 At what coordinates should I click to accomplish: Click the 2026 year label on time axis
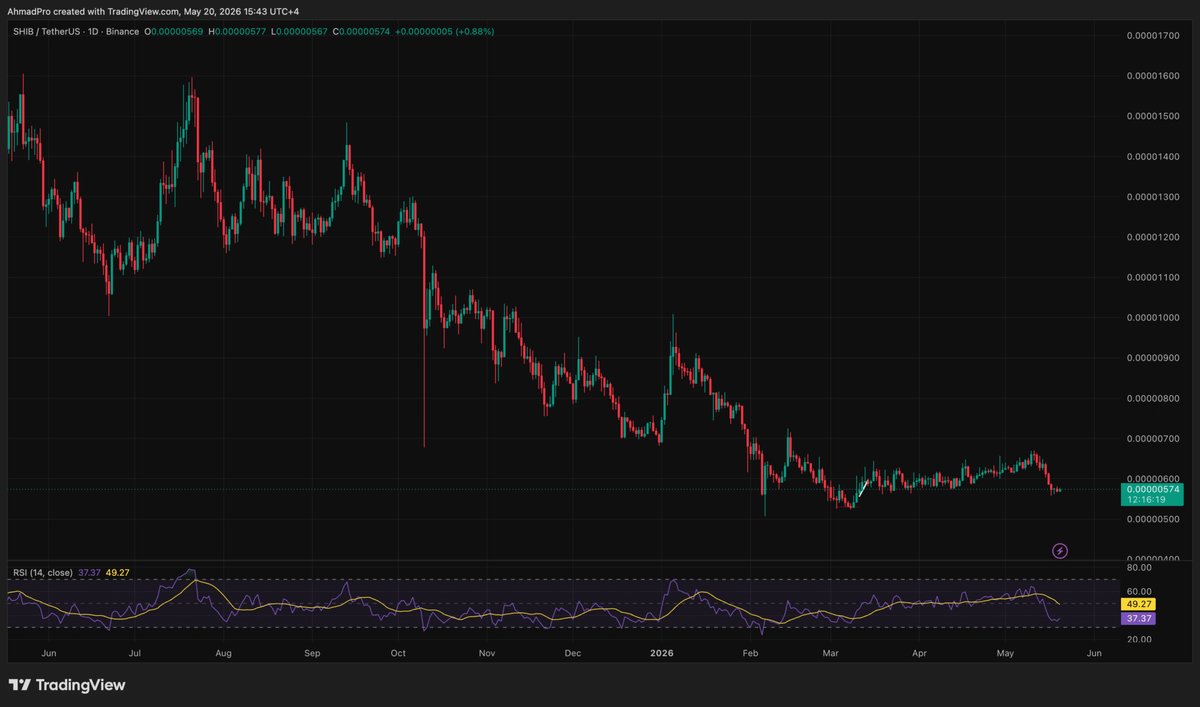[x=662, y=652]
